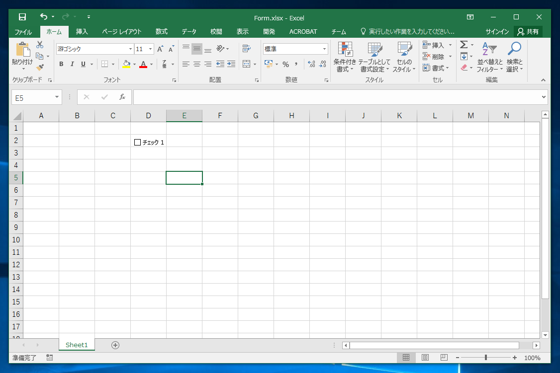Screen dimensions: 560x373
Task: Open the ファイル tab
Action: point(23,32)
